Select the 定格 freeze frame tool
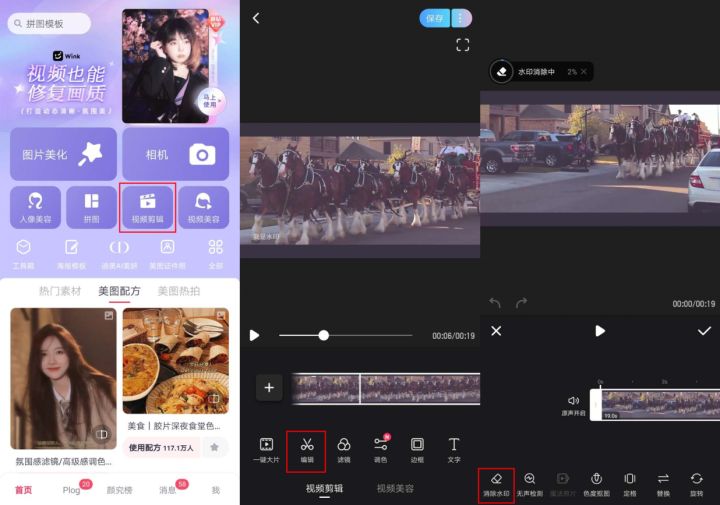Viewport: 720px width, 505px height. click(630, 485)
